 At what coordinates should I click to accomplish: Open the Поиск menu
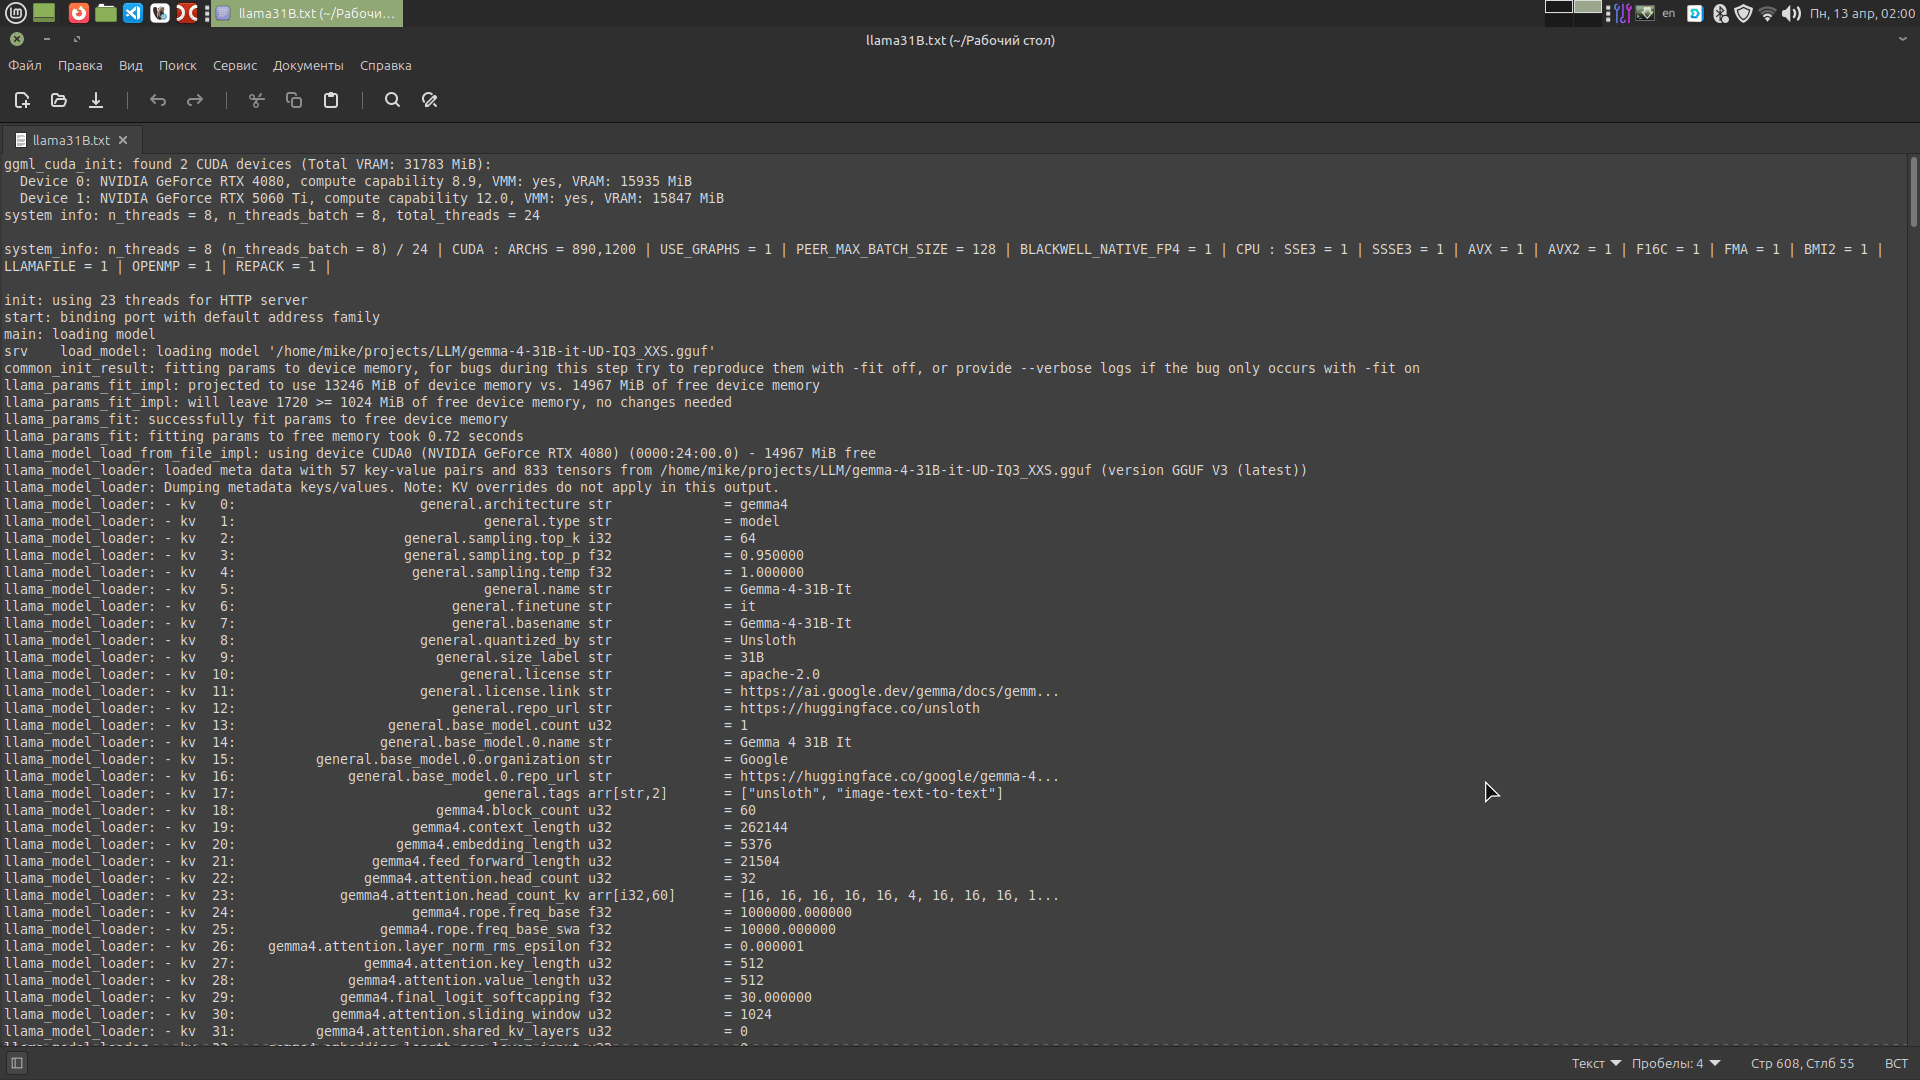click(177, 65)
